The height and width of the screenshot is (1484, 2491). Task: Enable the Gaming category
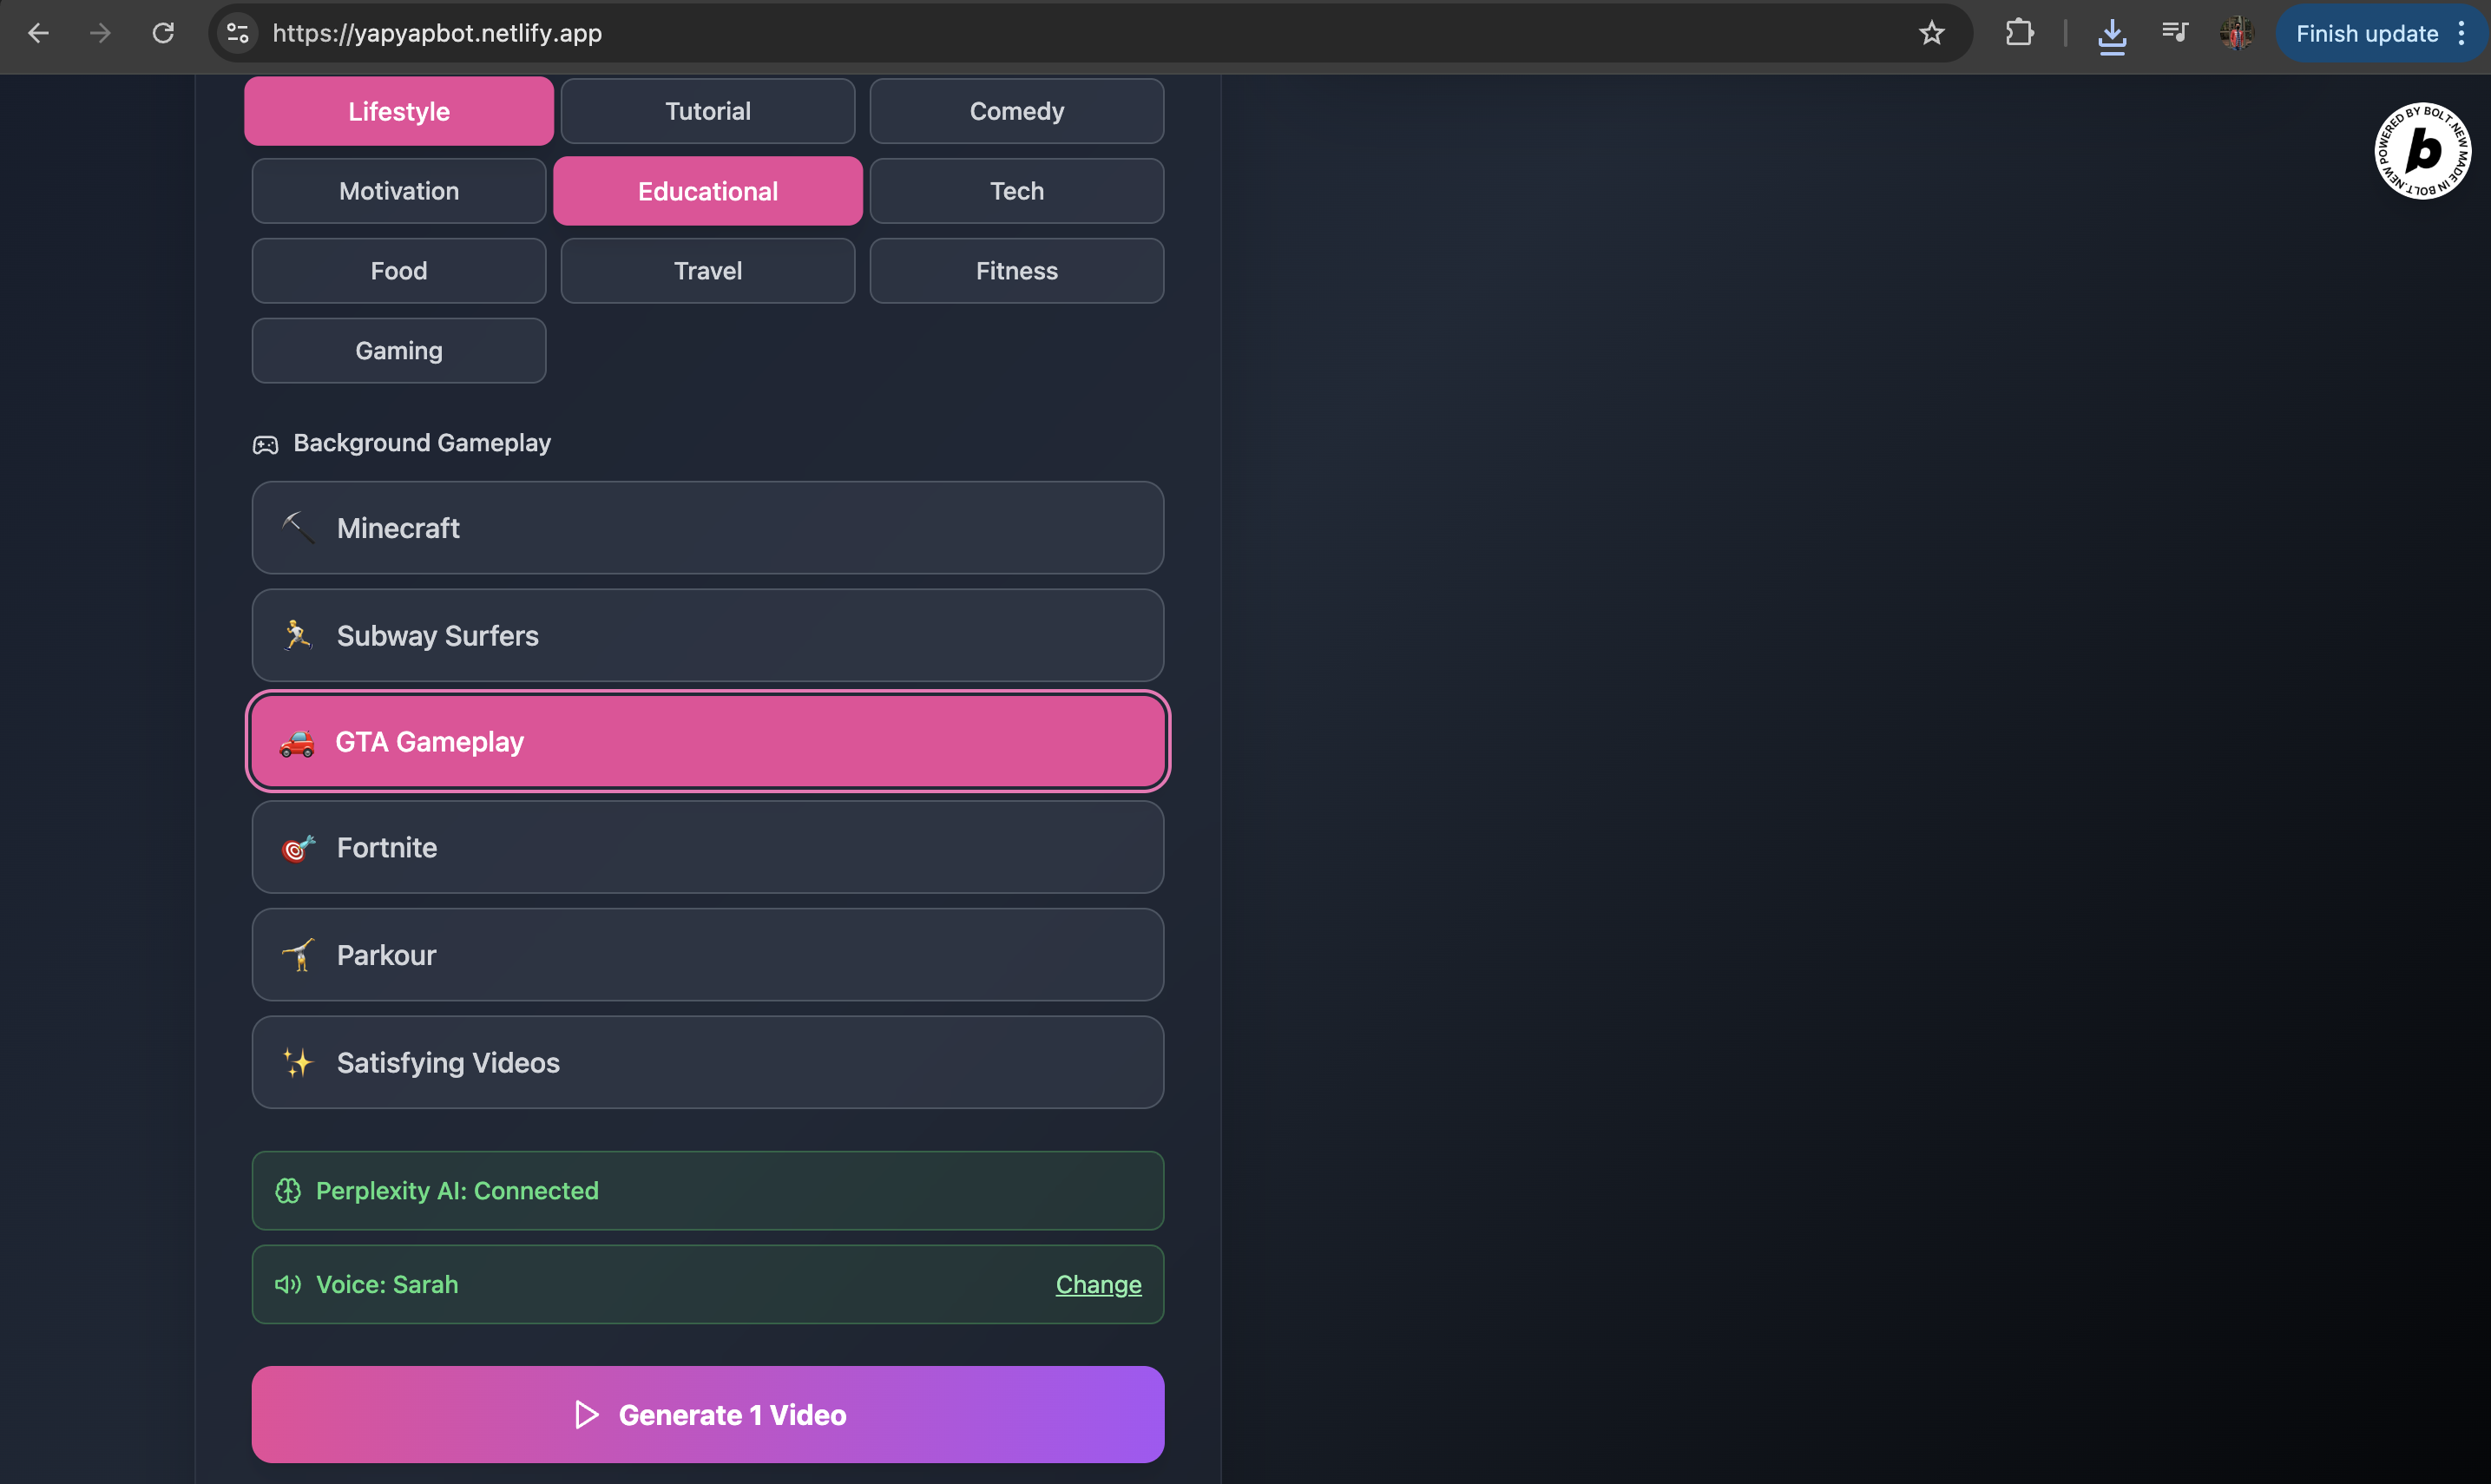(398, 351)
